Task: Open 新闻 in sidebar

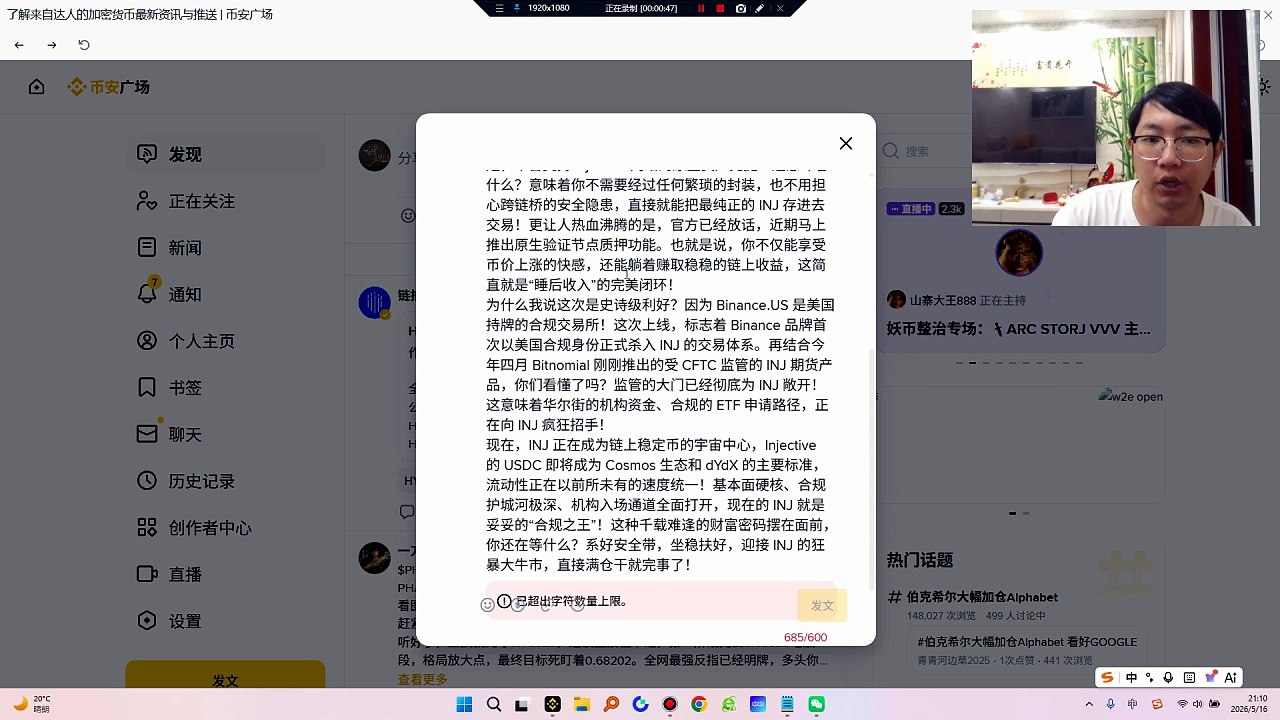Action: click(225, 248)
